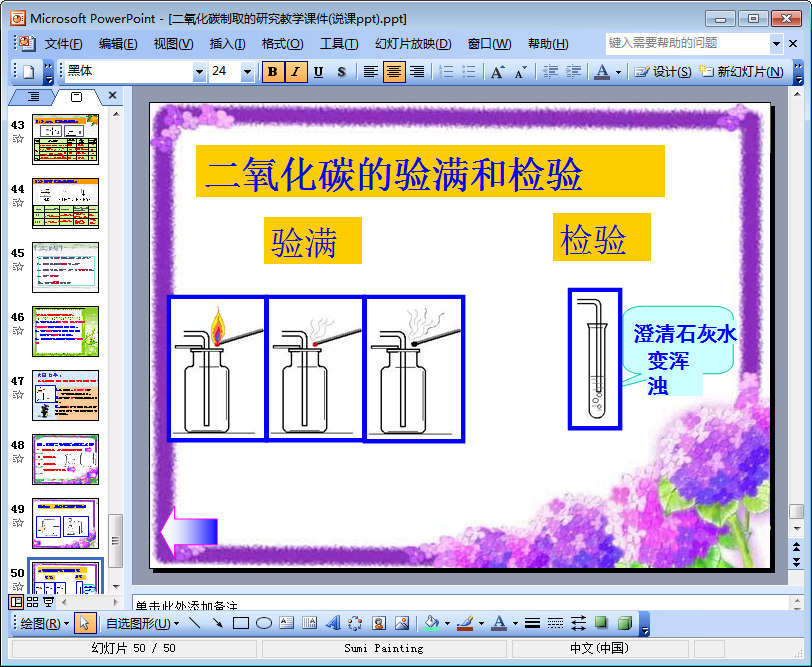Click the Insert WordArt icon
The height and width of the screenshot is (667, 812).
pos(334,623)
